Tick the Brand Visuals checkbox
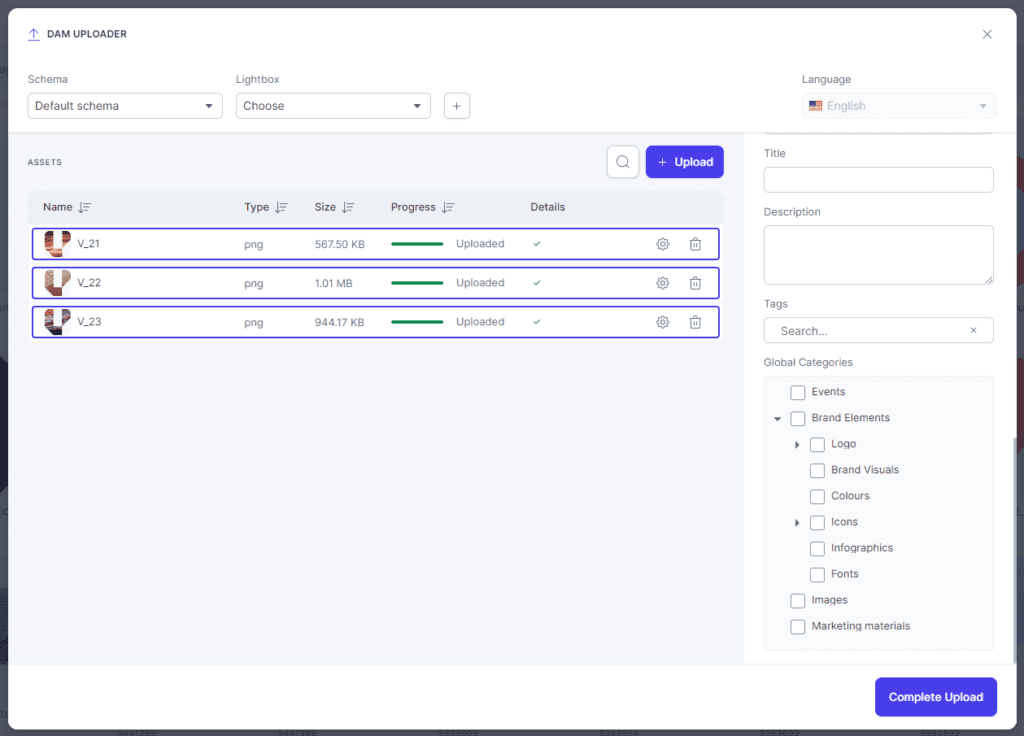Screen dimensions: 1024x736 [817, 470]
